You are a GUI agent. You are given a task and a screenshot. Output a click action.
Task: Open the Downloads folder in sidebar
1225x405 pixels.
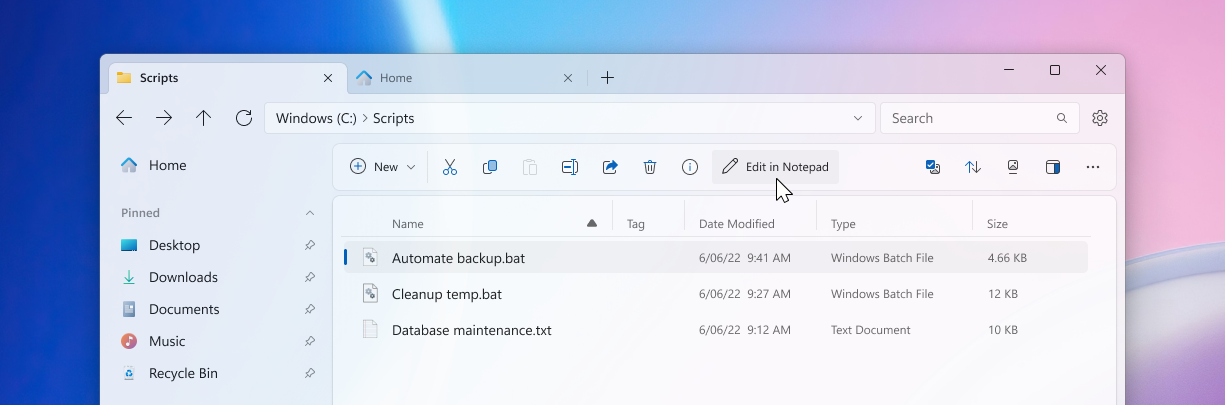(x=183, y=277)
